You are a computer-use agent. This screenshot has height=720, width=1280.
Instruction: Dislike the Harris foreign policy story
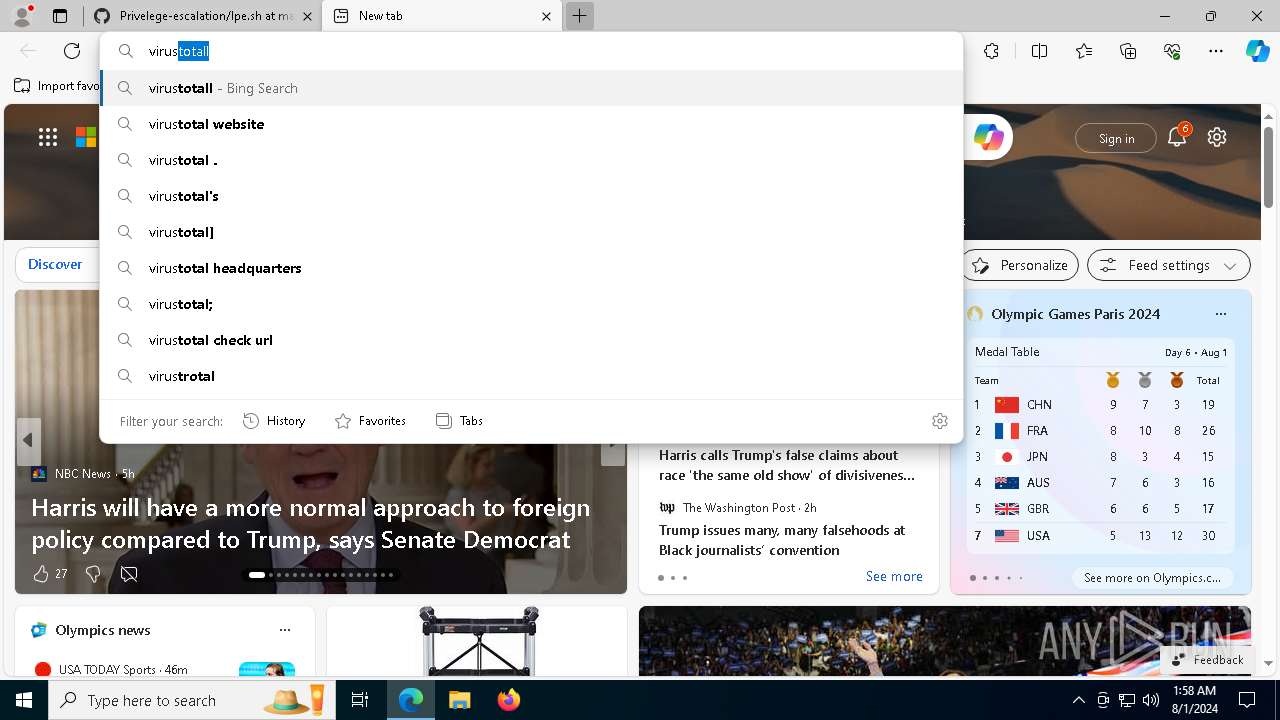point(93,574)
